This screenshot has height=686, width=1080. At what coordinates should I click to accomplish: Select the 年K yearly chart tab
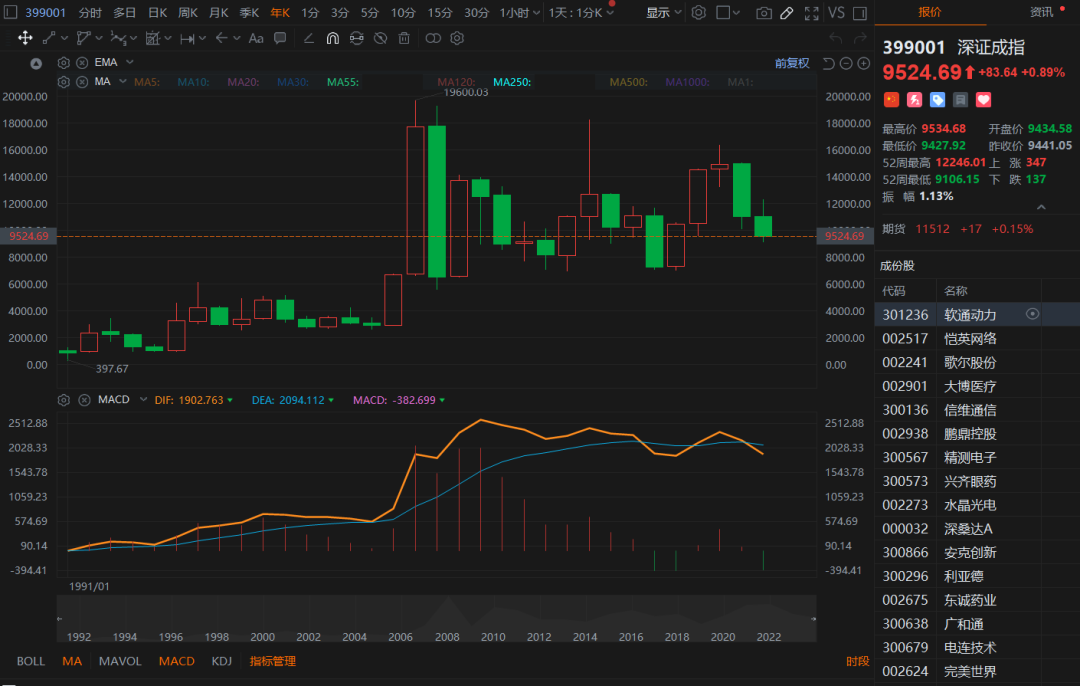click(x=280, y=12)
